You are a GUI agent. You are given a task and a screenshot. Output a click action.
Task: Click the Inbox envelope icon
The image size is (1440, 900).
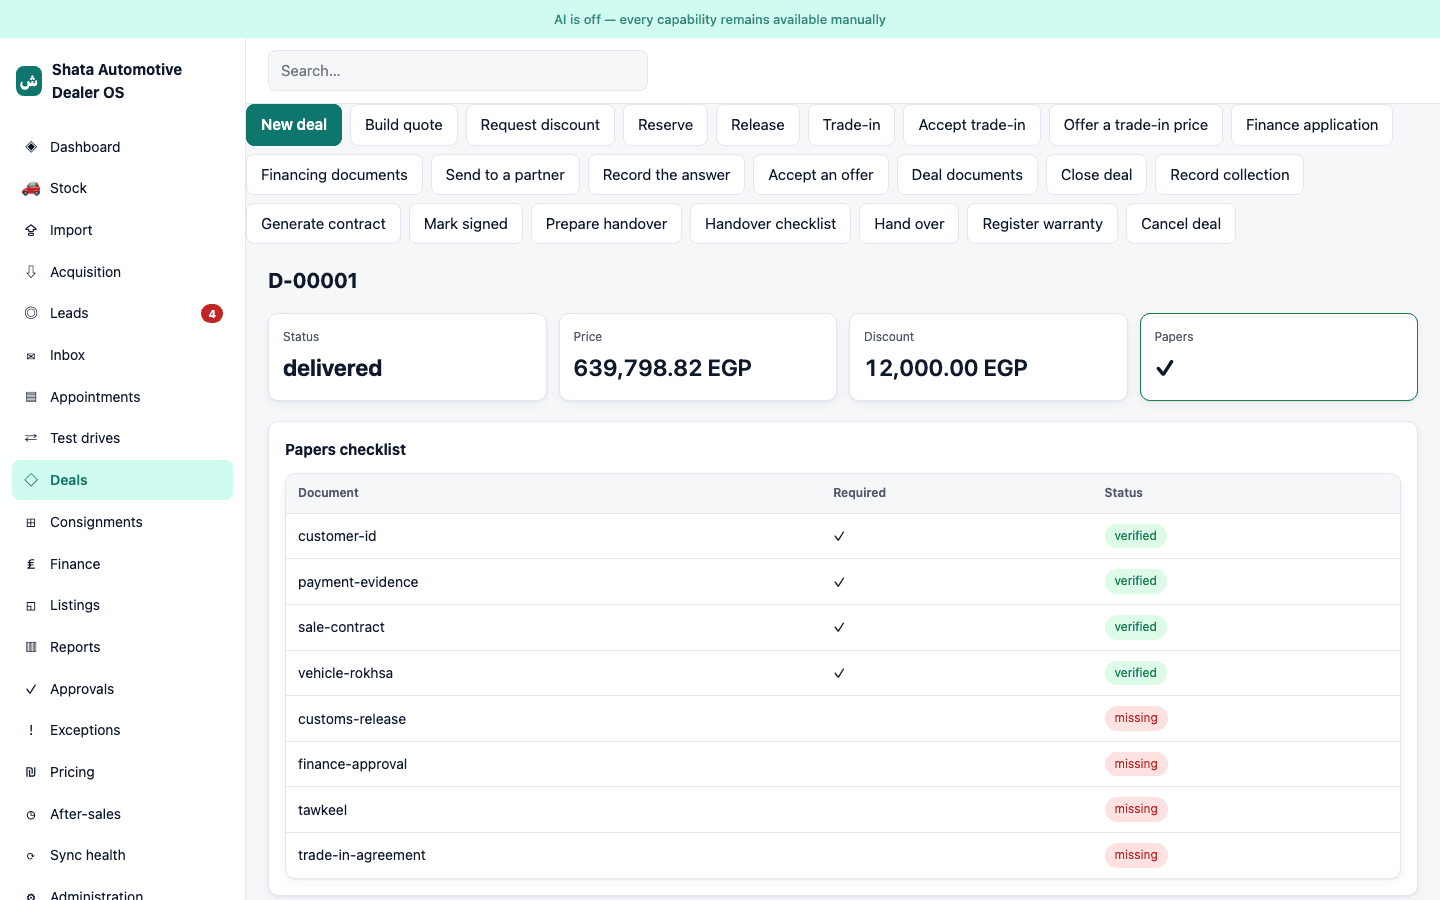(x=31, y=355)
